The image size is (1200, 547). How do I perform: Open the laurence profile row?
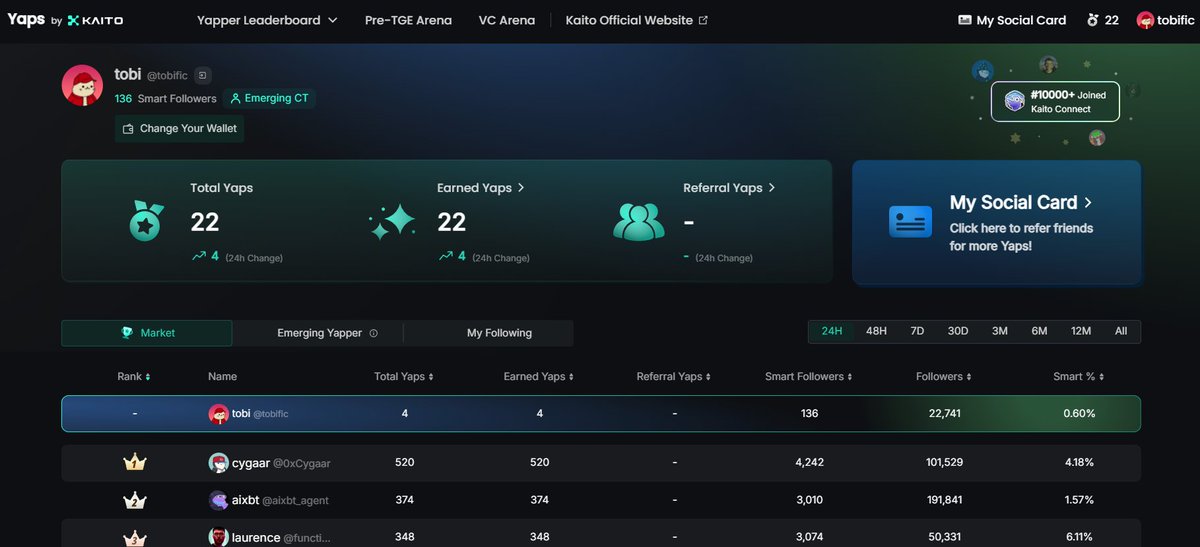601,535
